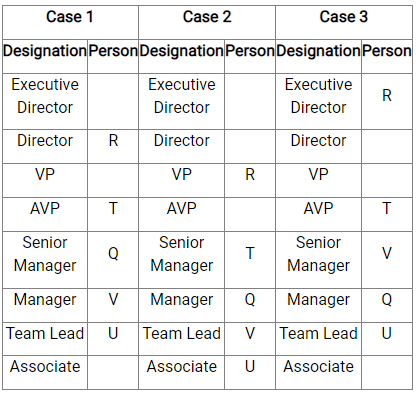Select the Designation header under Case 1
The width and height of the screenshot is (417, 393).
tap(45, 57)
